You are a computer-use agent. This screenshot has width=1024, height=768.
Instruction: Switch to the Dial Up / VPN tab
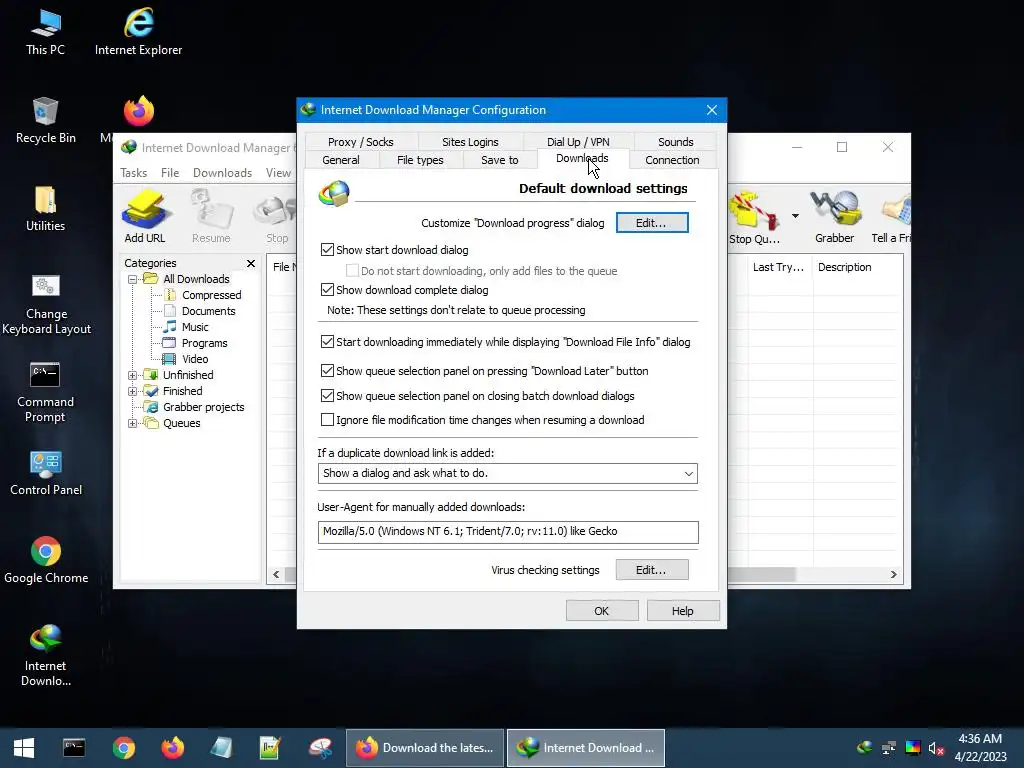[578, 142]
